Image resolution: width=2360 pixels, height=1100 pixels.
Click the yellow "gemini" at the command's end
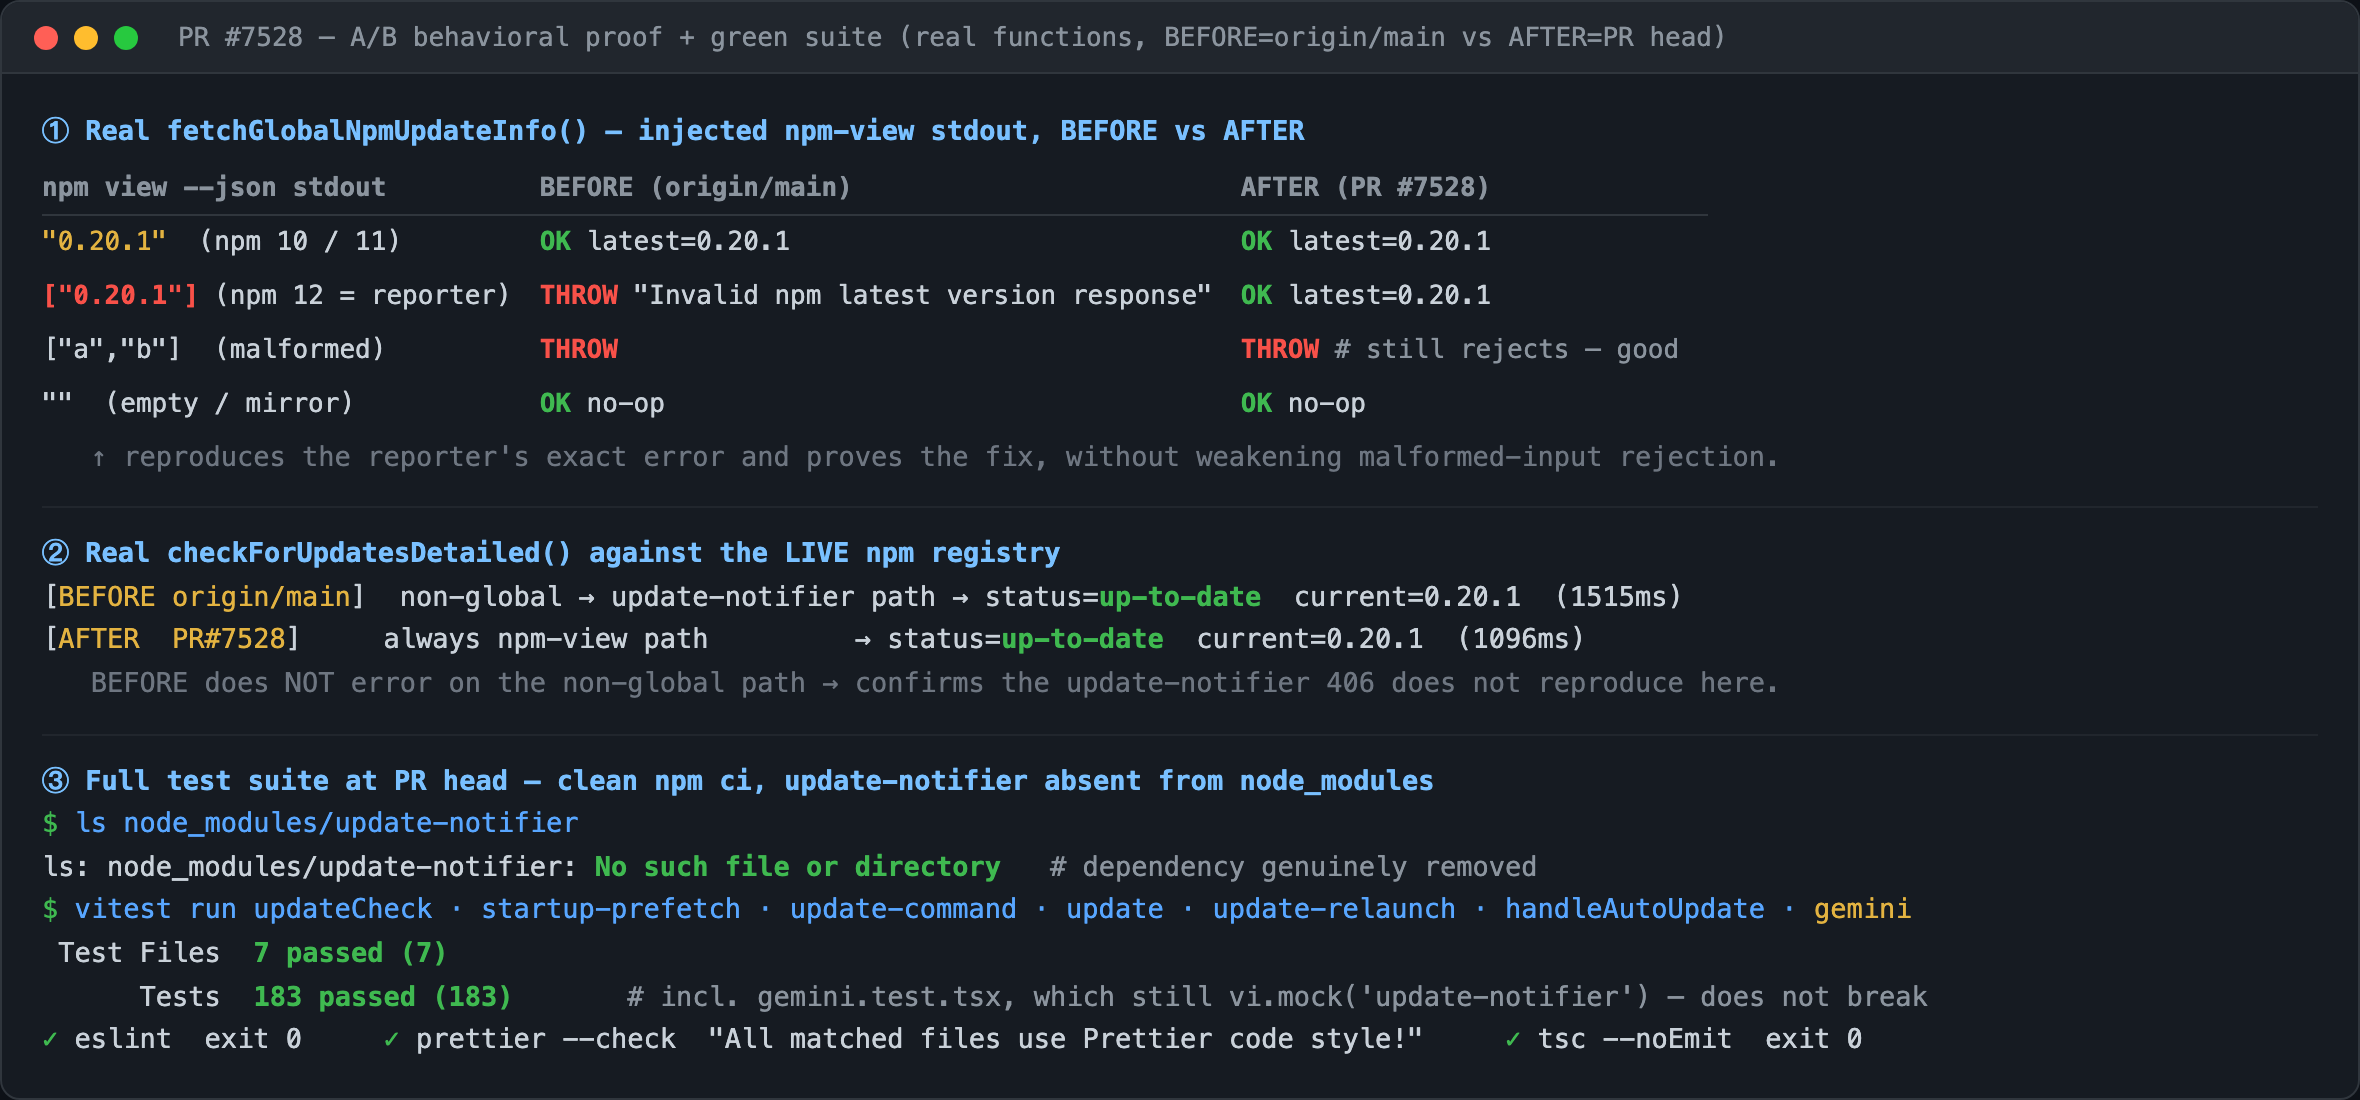[1862, 909]
